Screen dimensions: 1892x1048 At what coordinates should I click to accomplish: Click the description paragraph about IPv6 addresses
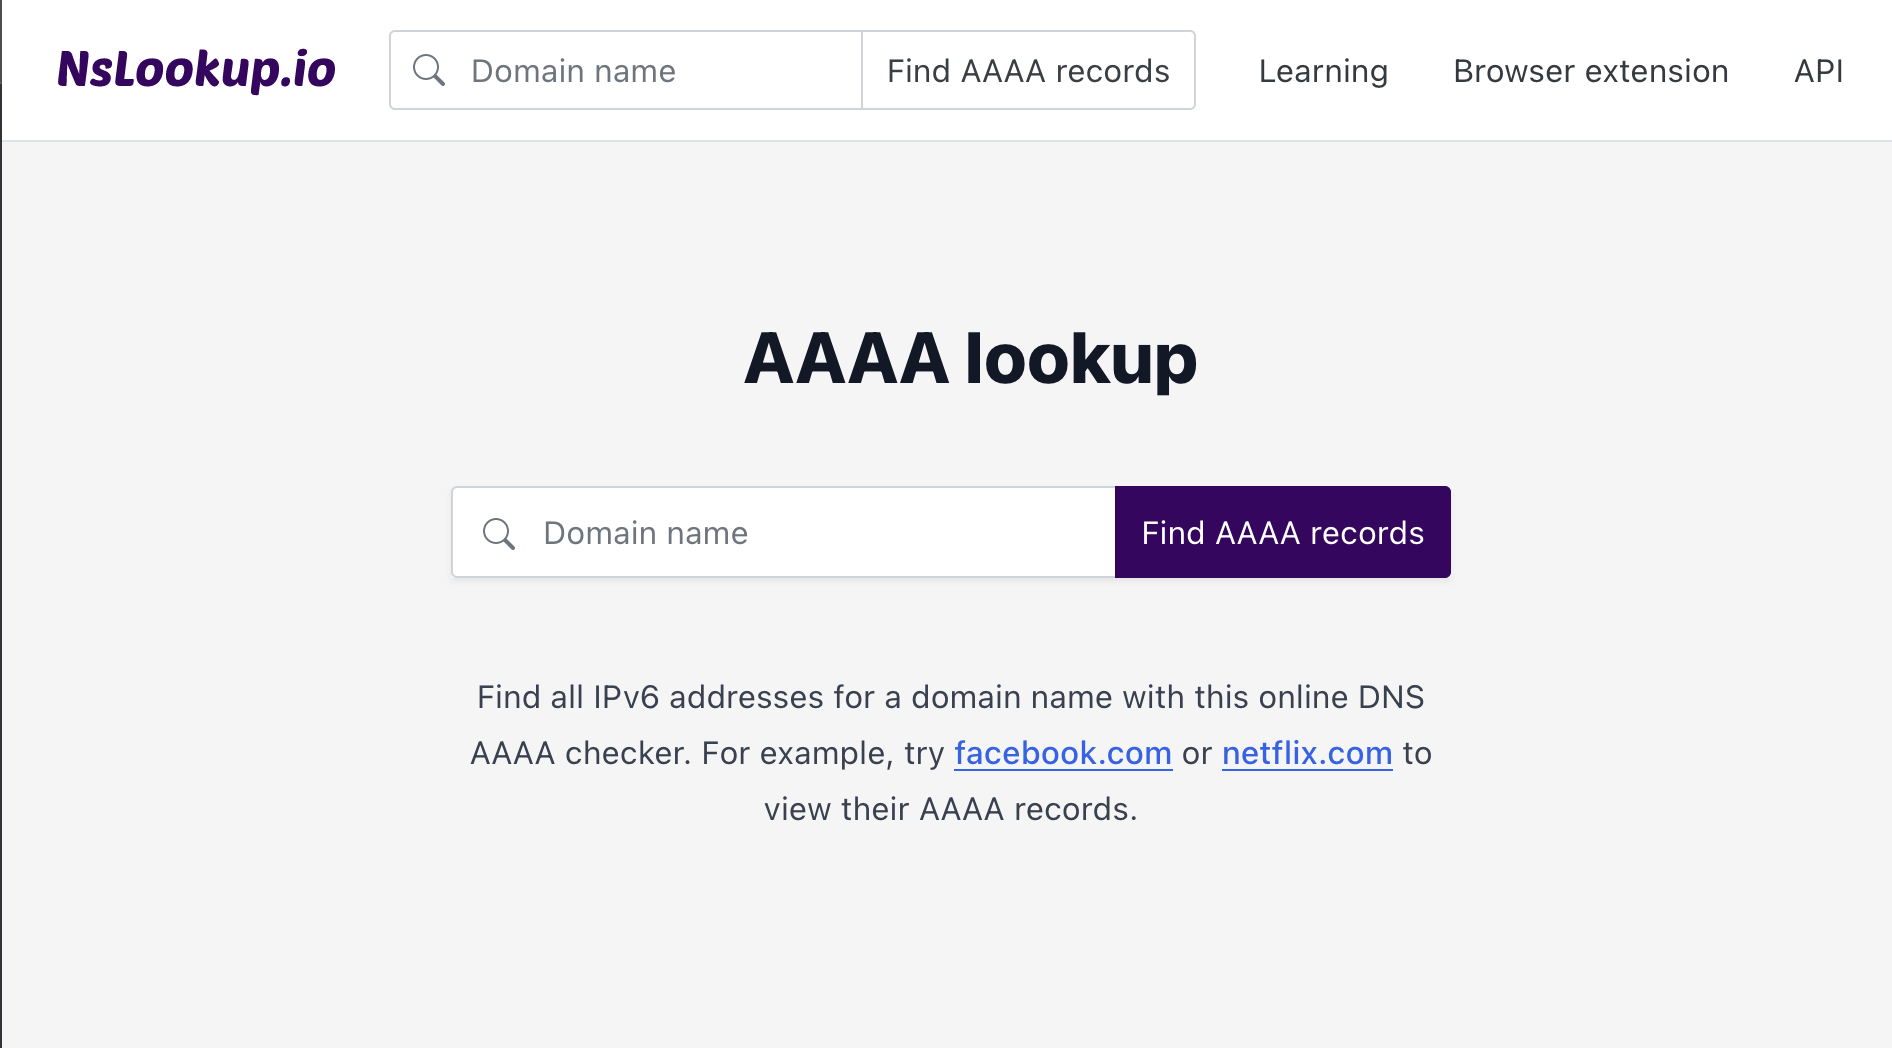pyautogui.click(x=950, y=697)
